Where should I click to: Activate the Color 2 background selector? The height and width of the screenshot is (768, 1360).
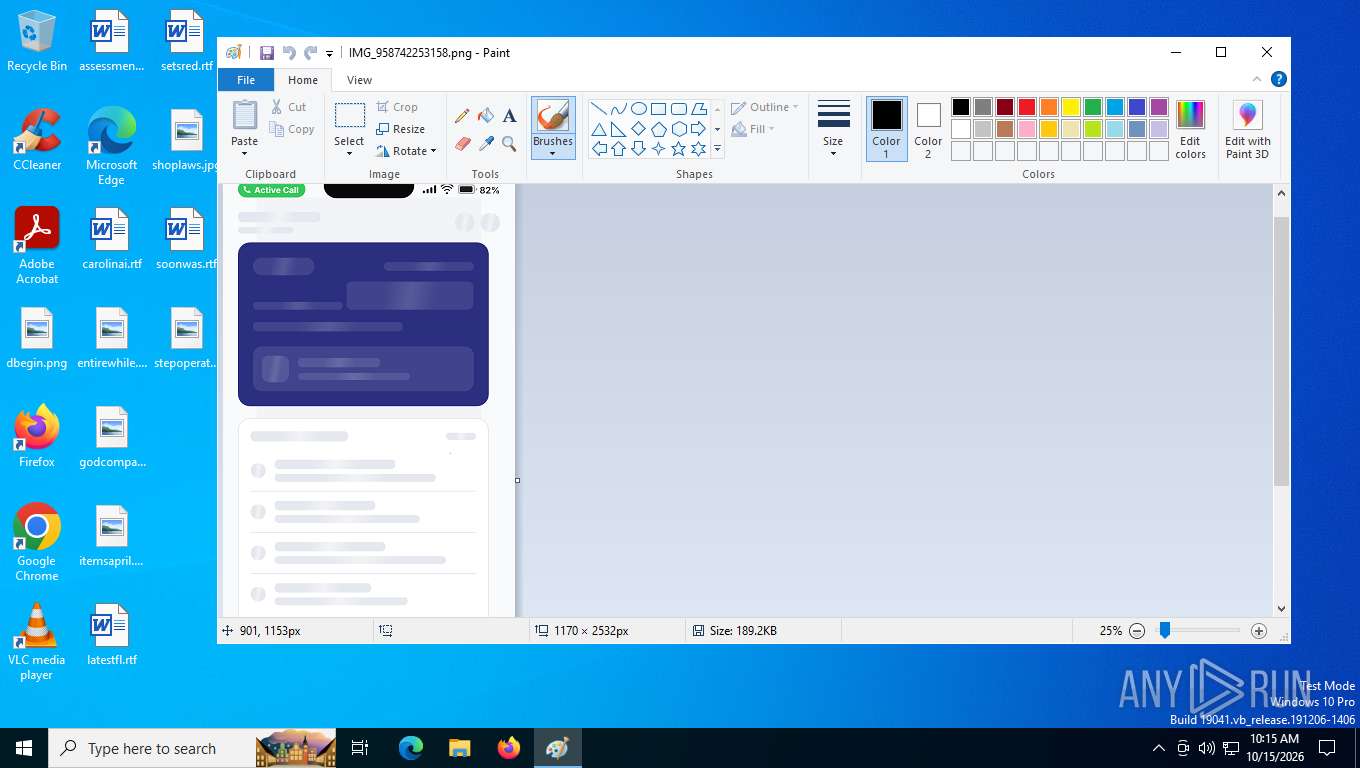pyautogui.click(x=928, y=129)
